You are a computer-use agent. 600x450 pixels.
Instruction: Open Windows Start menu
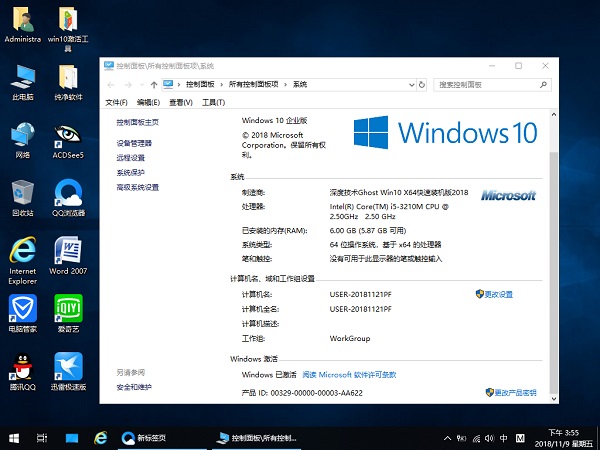pyautogui.click(x=14, y=438)
